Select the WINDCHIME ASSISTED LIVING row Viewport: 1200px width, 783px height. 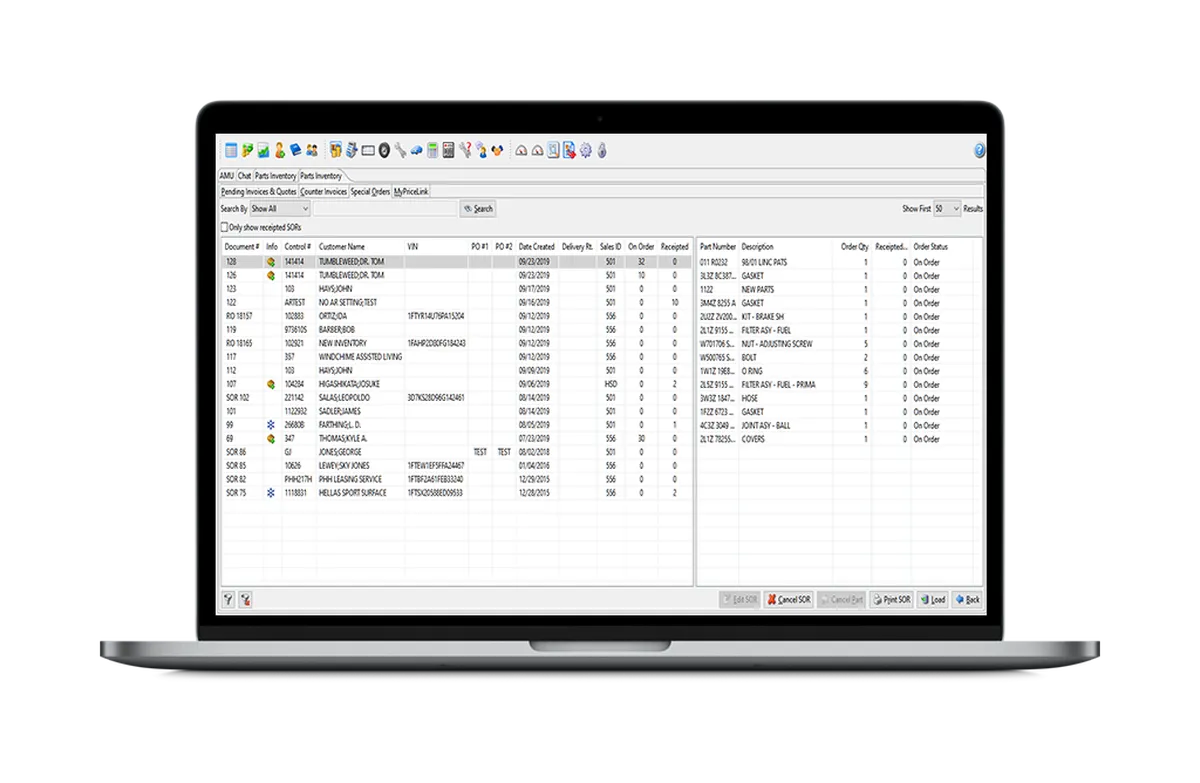[x=457, y=356]
